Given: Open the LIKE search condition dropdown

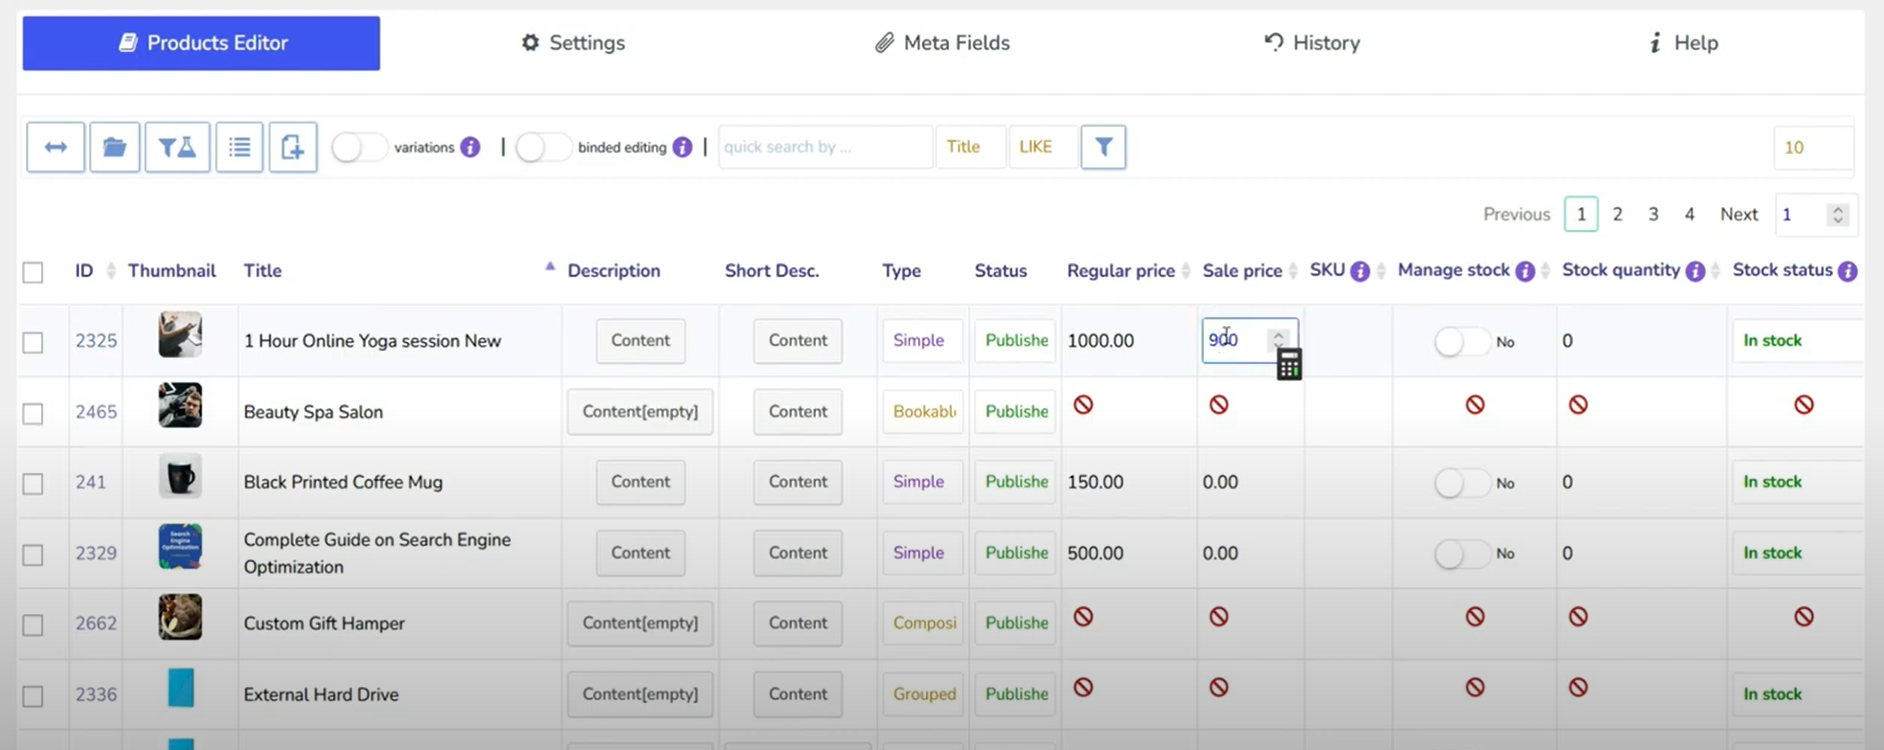Looking at the screenshot, I should click(1043, 147).
